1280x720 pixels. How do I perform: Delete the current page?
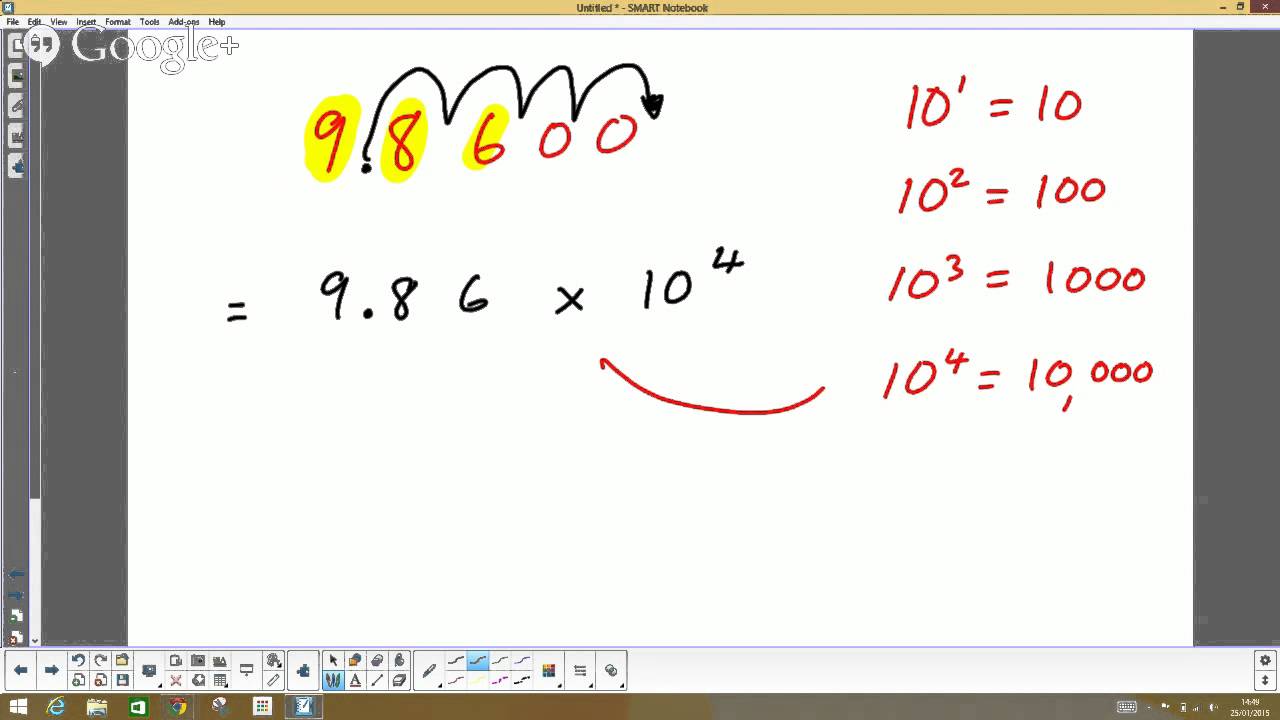100,680
